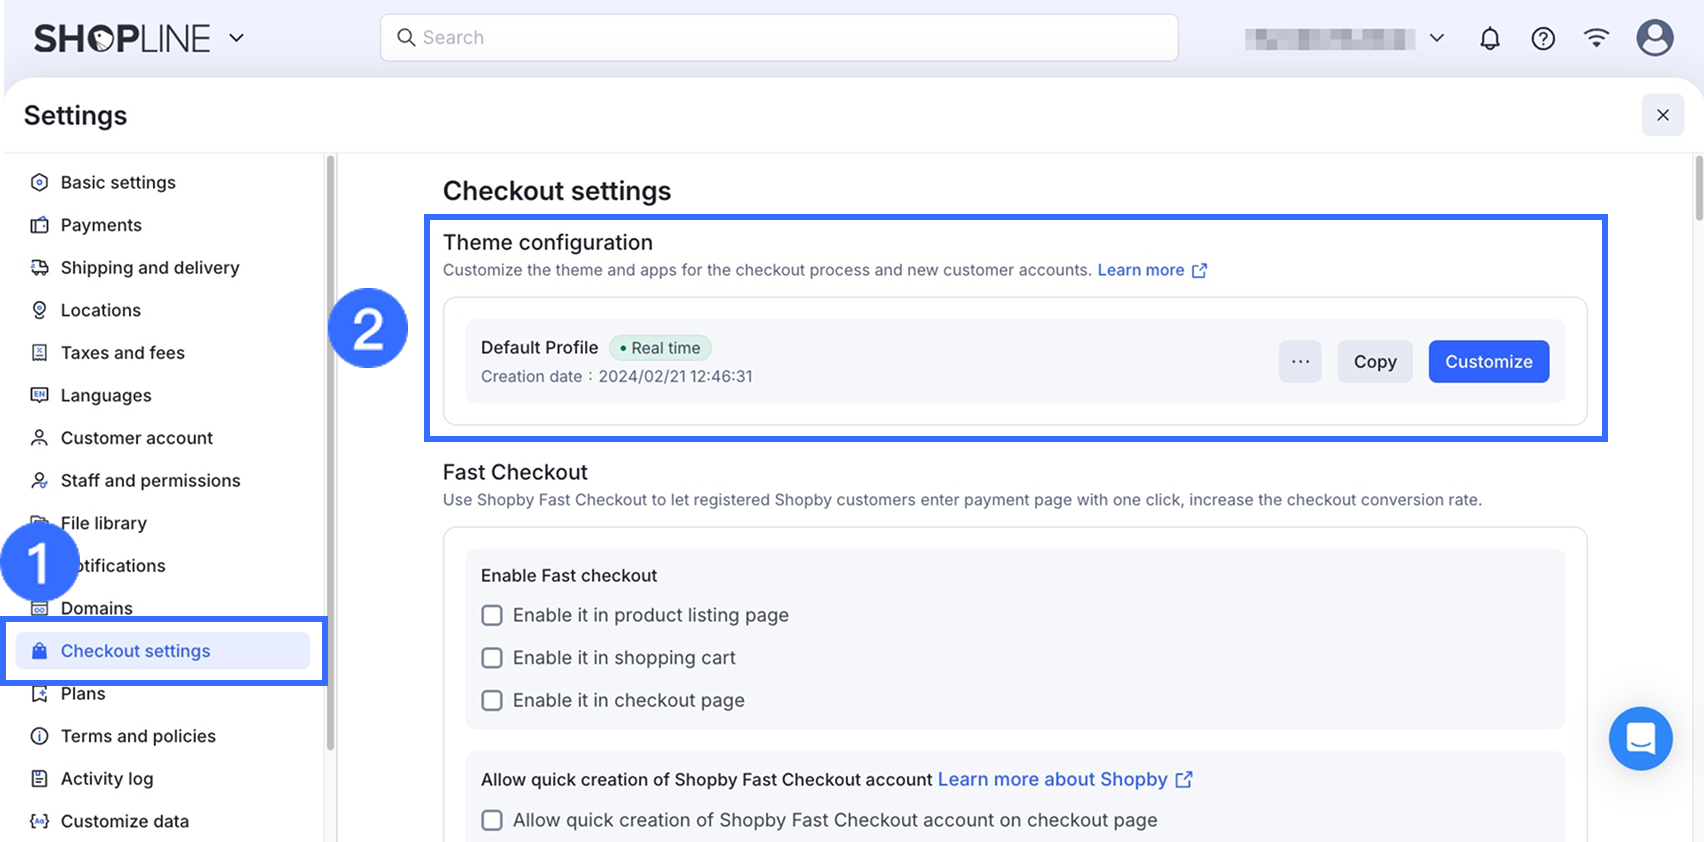Open the Default Profile more options menu
1704x842 pixels.
click(1300, 361)
